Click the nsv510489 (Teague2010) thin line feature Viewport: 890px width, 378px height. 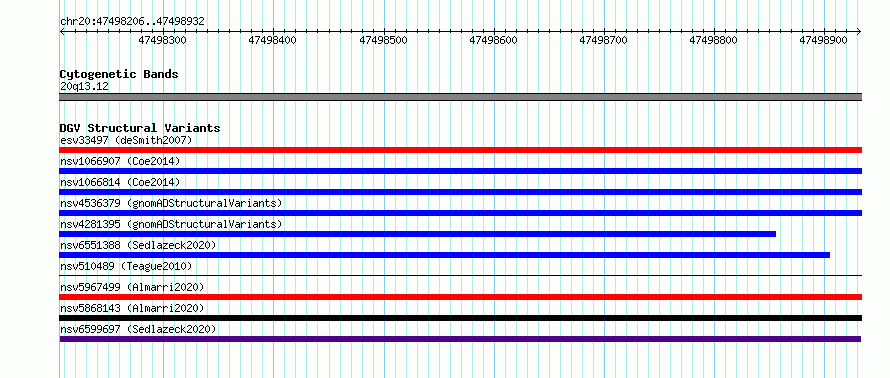[x=460, y=276]
